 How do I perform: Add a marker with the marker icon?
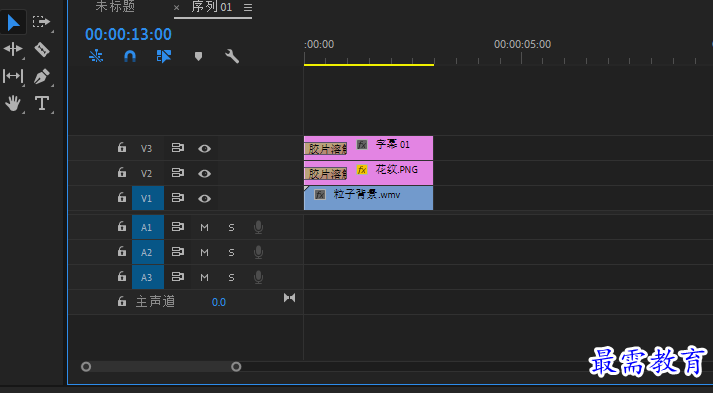coord(198,56)
